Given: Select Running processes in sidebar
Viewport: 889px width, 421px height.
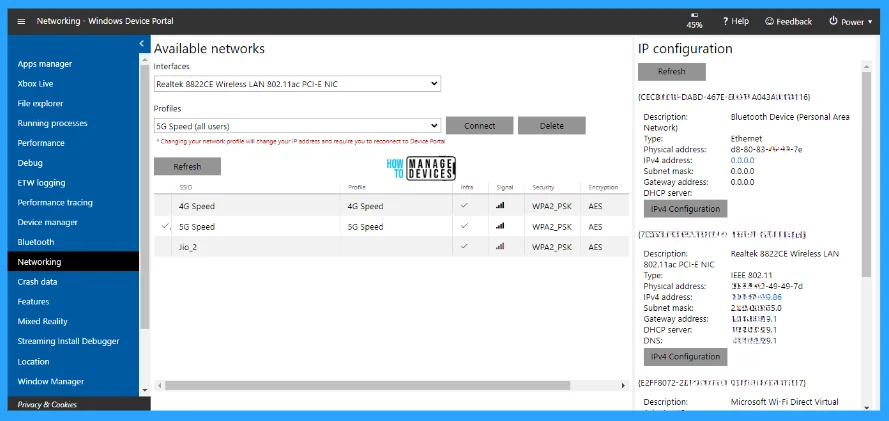Looking at the screenshot, I should [52, 124].
